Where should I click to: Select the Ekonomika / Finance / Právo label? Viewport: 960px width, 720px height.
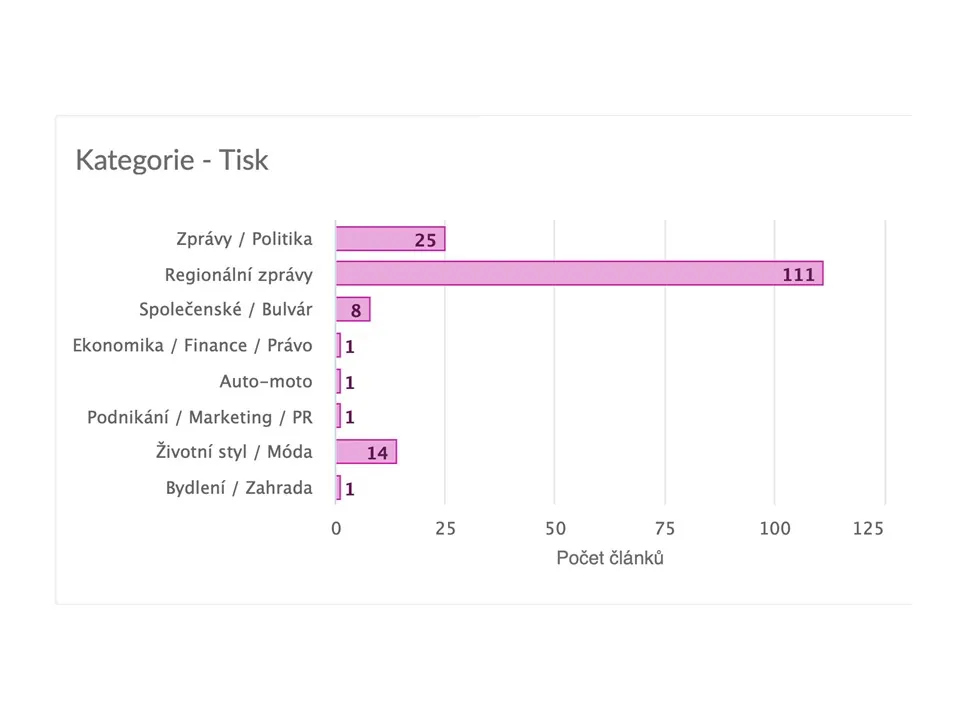tap(193, 345)
